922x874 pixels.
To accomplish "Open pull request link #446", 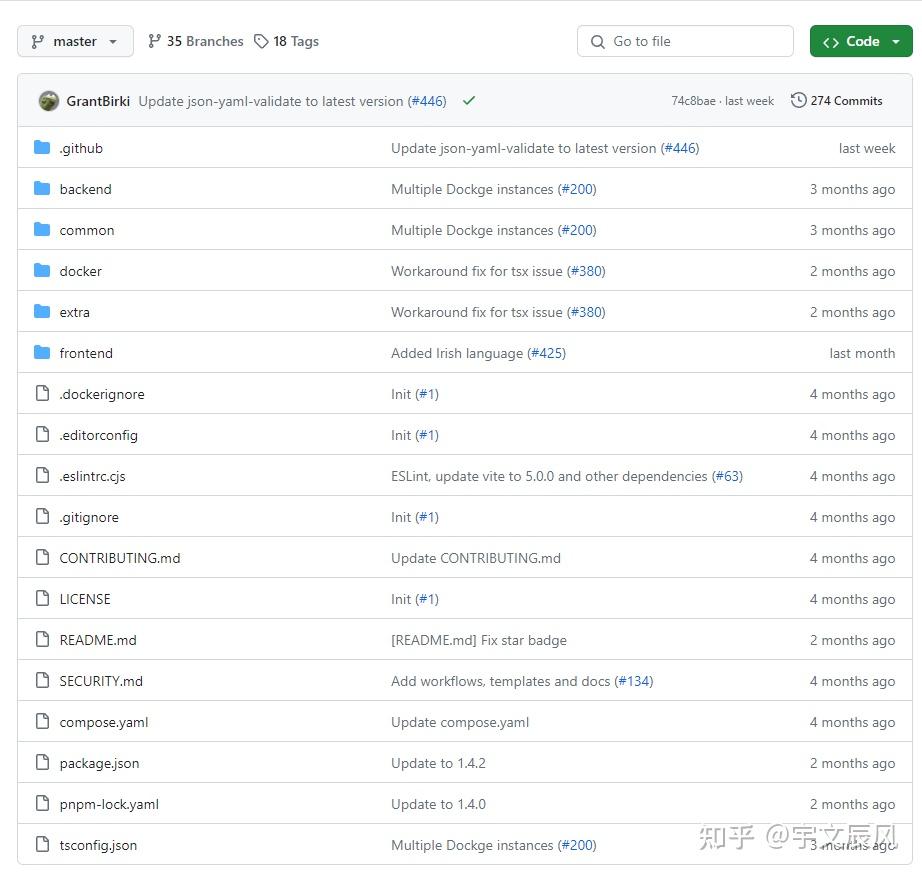I will (x=427, y=100).
